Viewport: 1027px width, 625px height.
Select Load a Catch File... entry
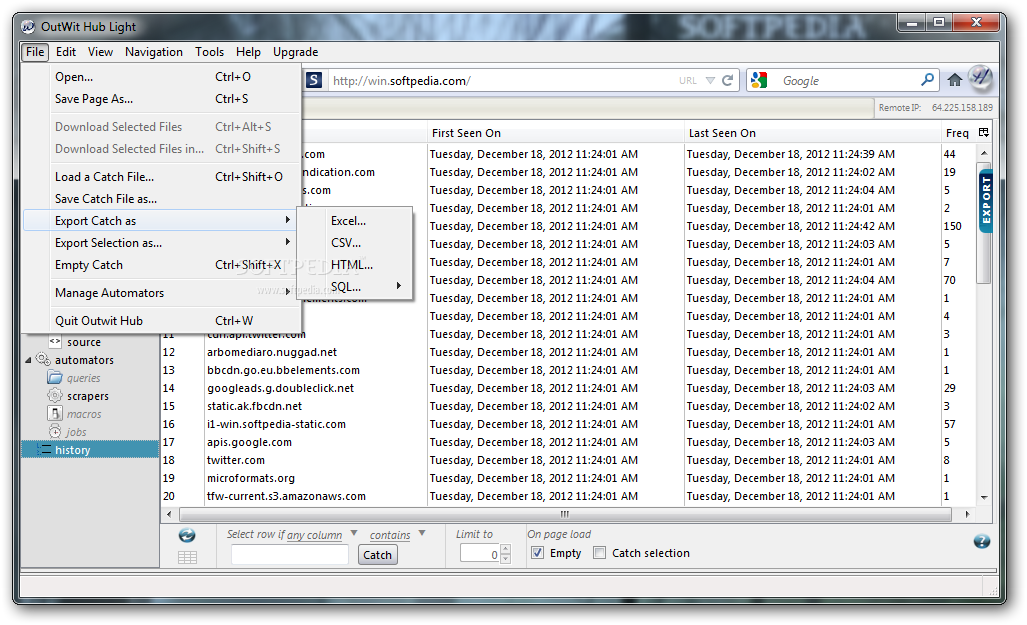click(x=161, y=177)
